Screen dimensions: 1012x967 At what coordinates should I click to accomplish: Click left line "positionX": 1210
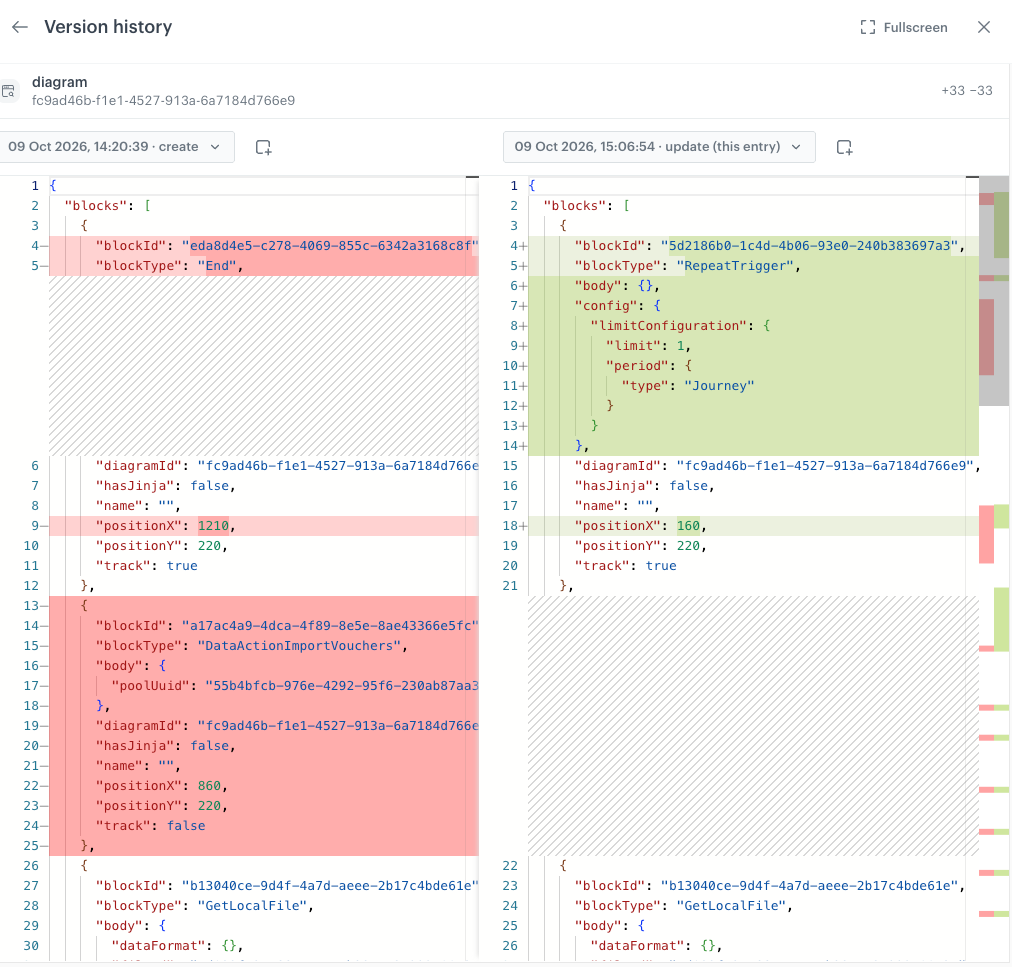pos(166,526)
